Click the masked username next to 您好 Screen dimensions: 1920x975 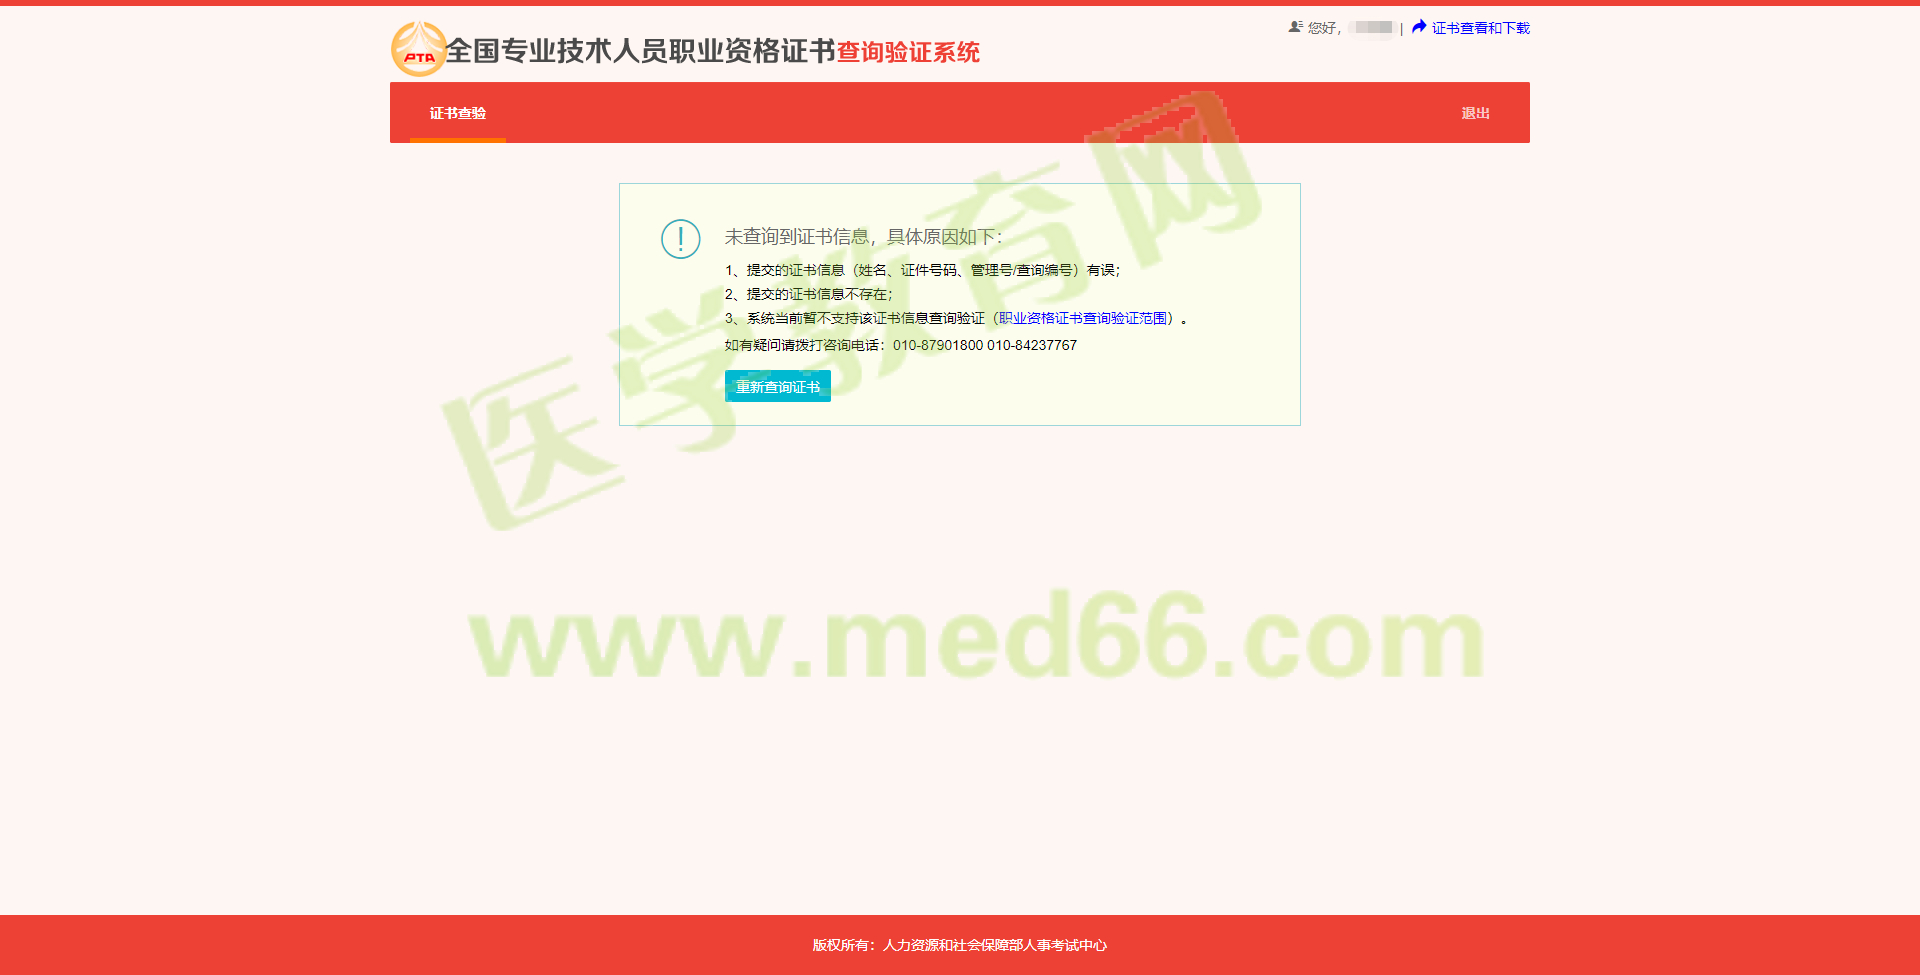pyautogui.click(x=1371, y=27)
